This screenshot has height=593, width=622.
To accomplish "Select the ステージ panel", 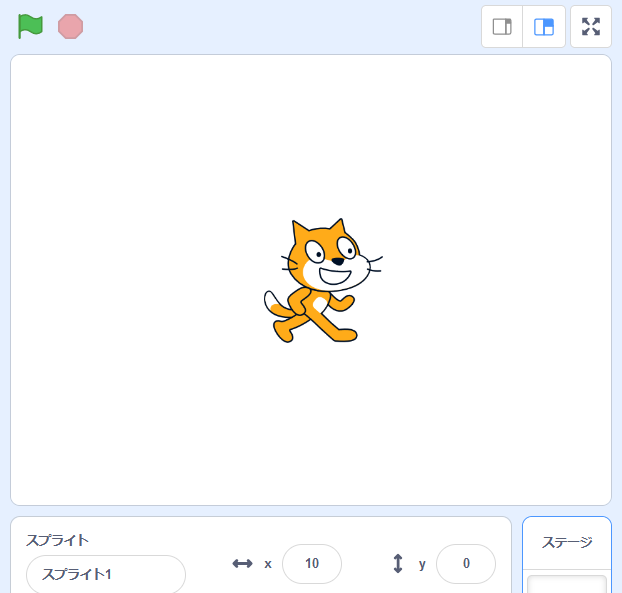I will (567, 555).
